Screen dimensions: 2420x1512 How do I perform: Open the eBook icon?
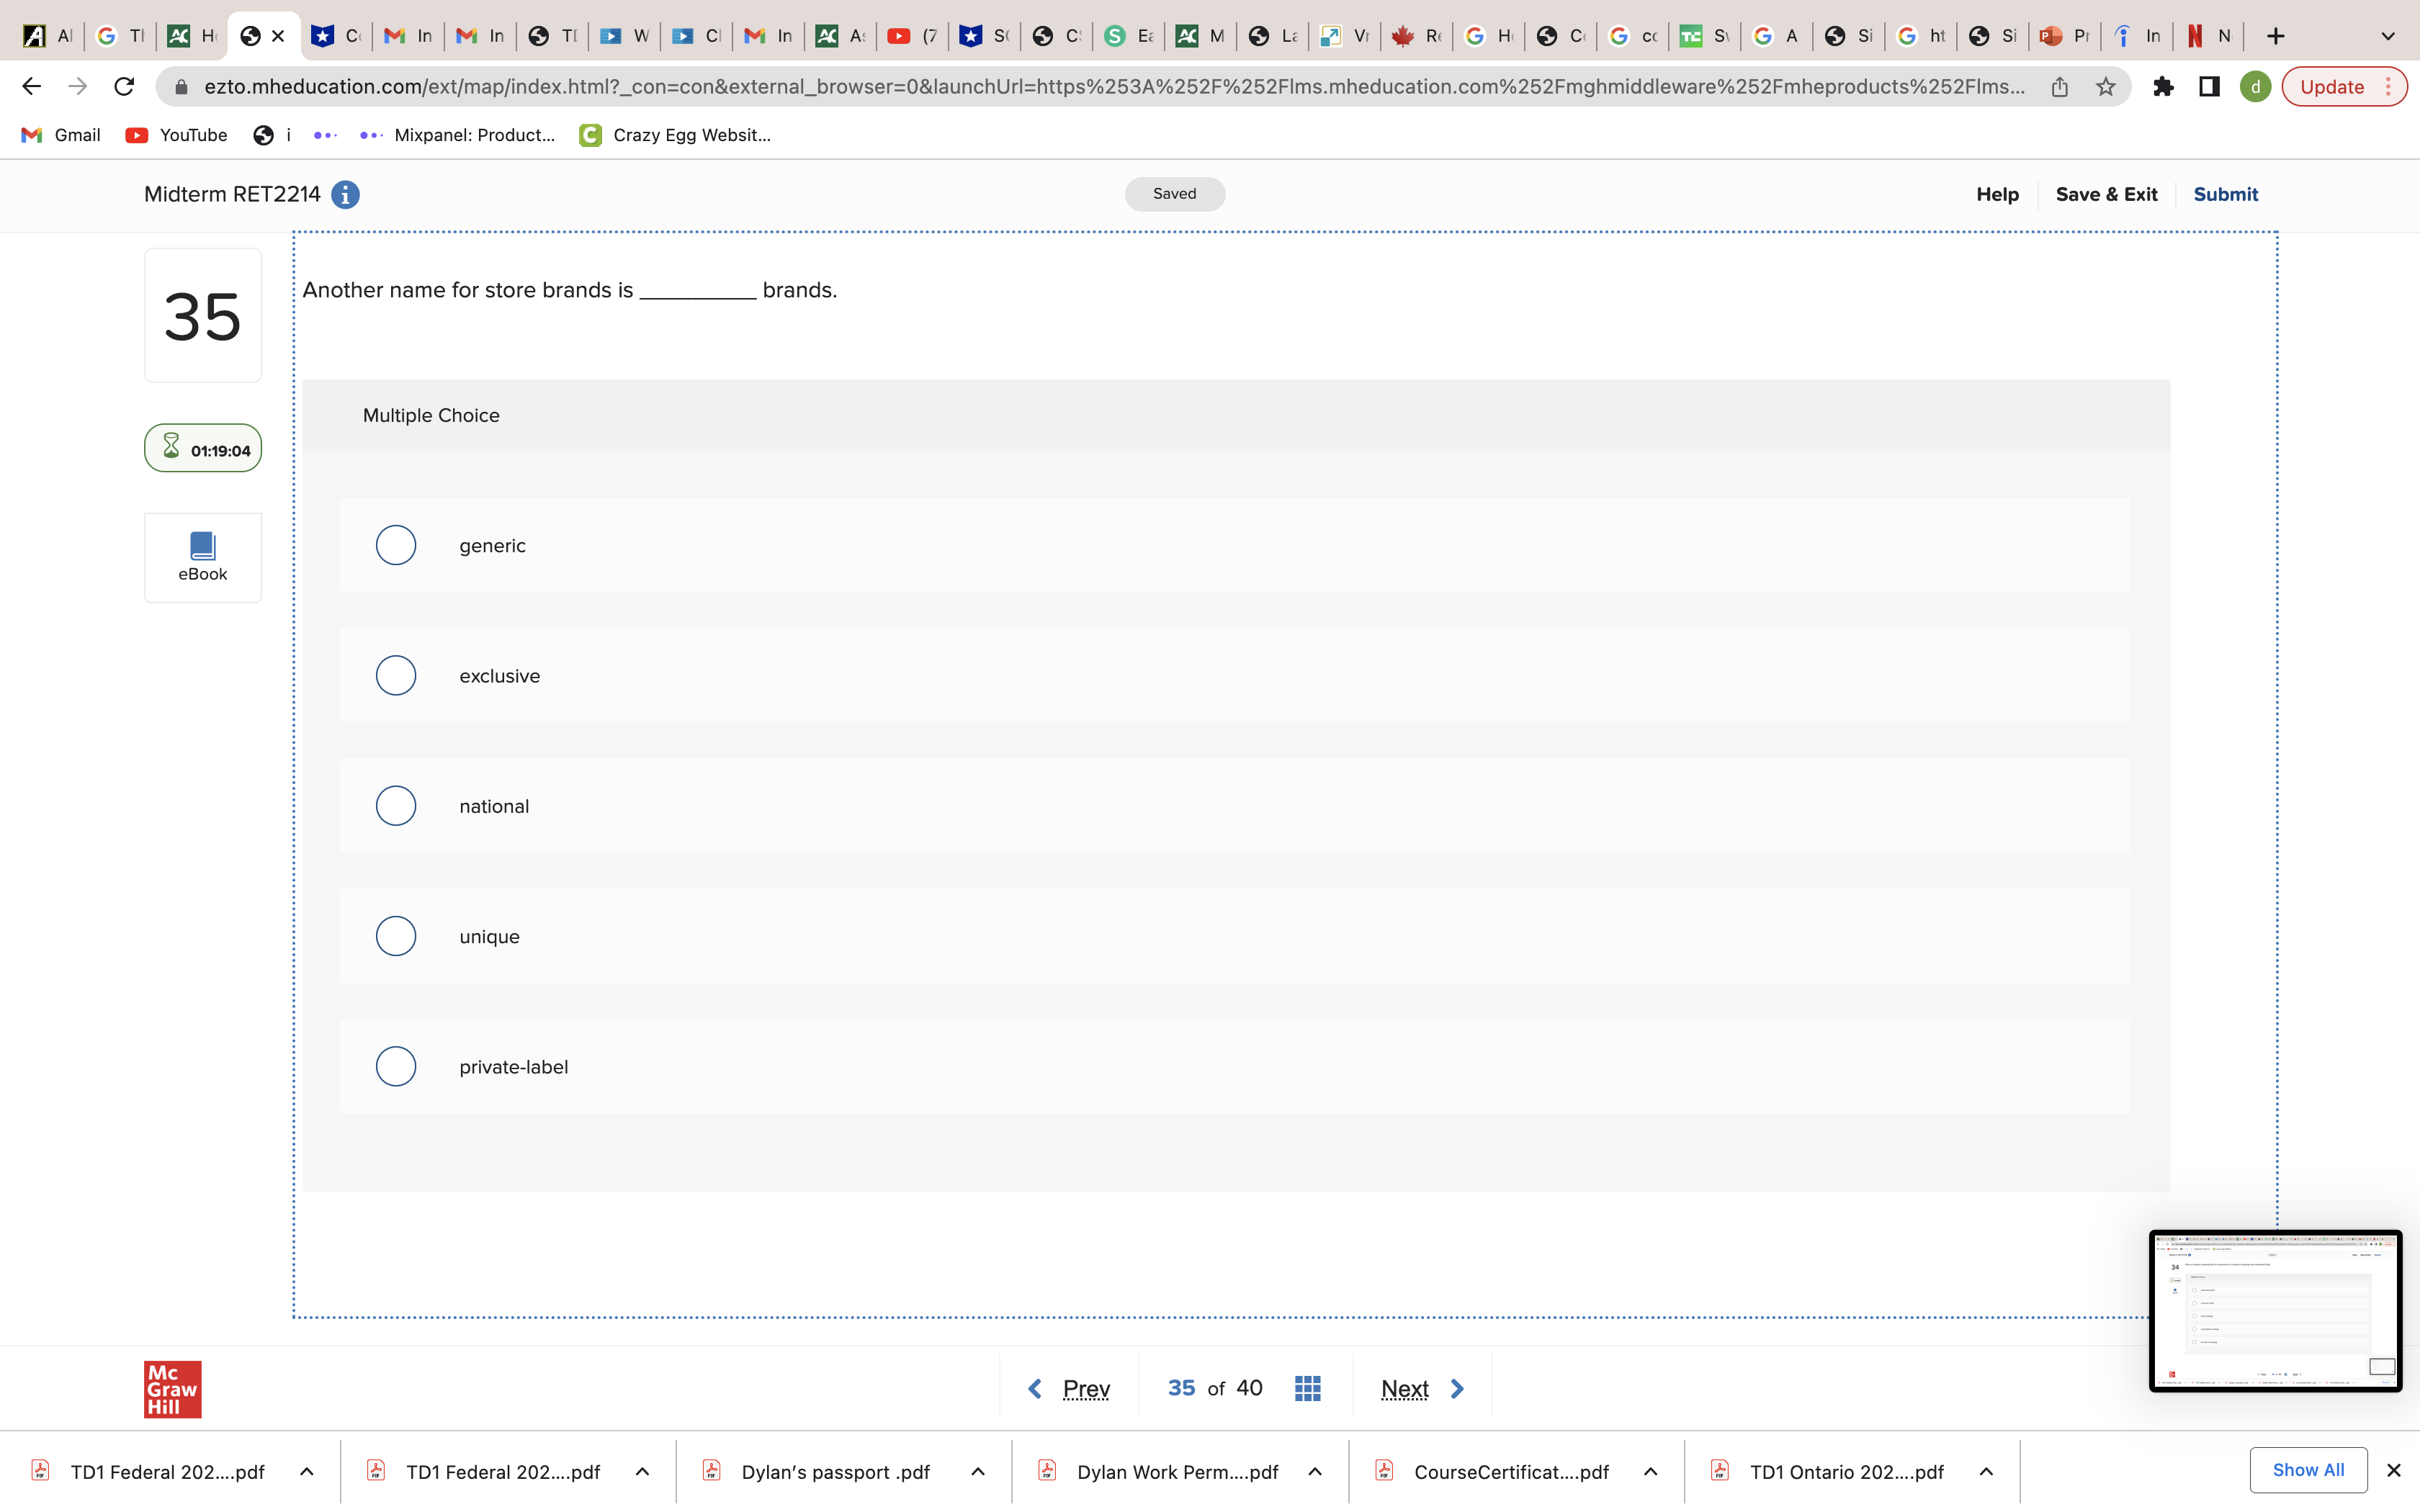[x=202, y=556]
